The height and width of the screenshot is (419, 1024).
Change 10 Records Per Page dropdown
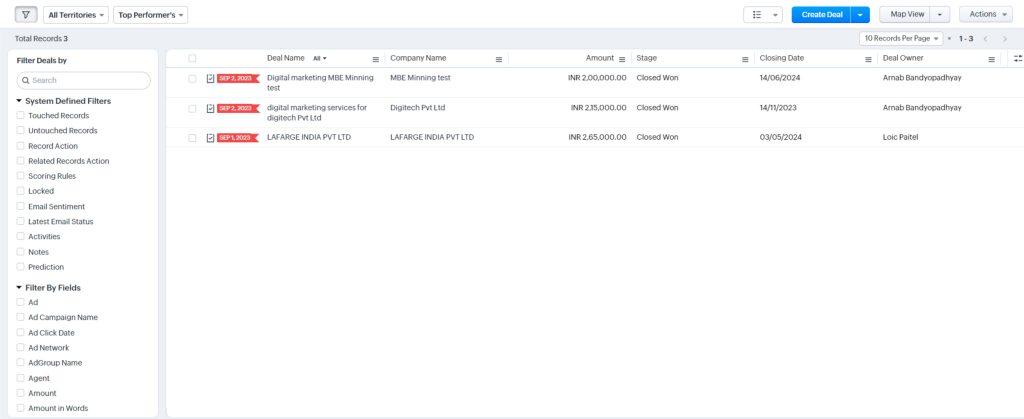(900, 38)
